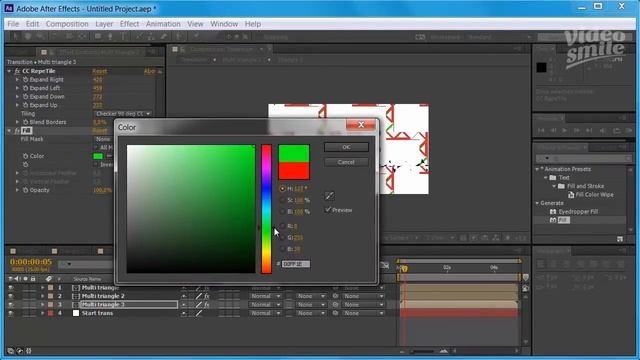Close the Color dialog with X
The height and width of the screenshot is (360, 640).
tap(361, 125)
